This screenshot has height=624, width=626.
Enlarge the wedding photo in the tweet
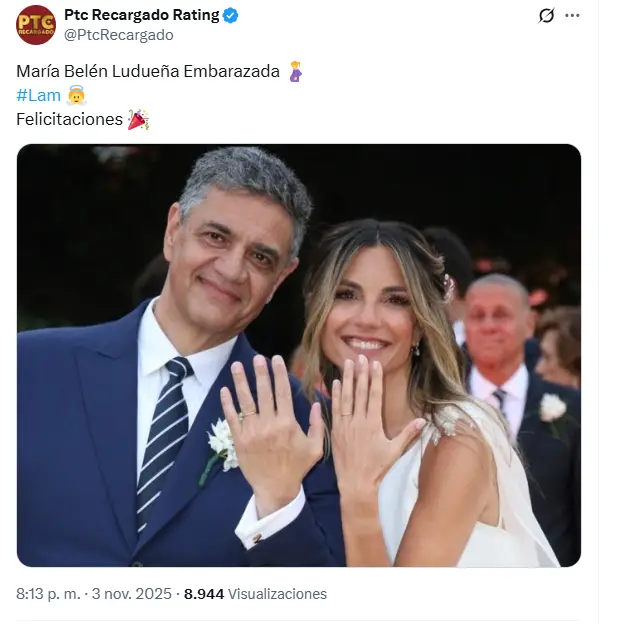(299, 355)
